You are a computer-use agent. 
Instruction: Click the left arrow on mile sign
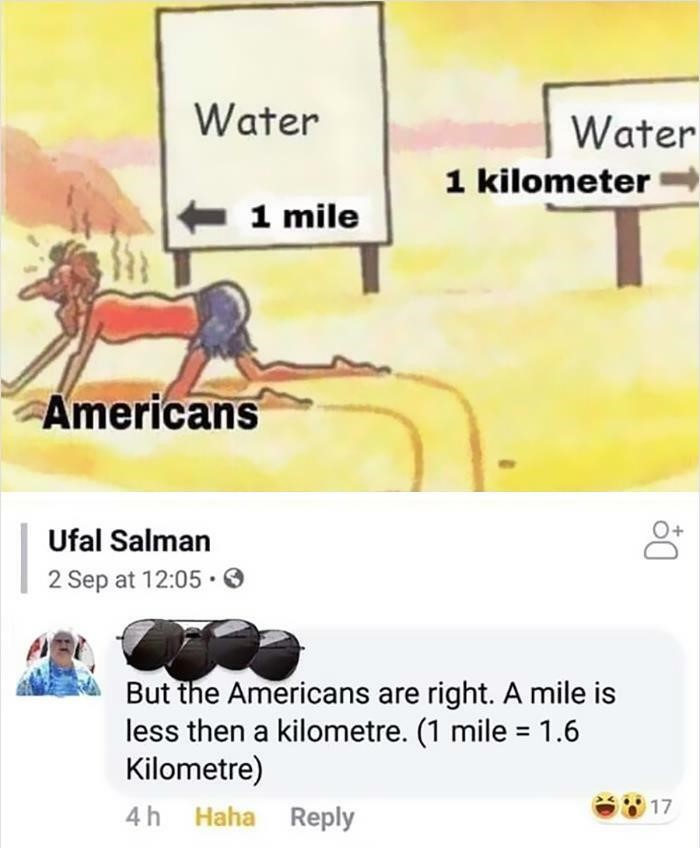[x=202, y=216]
